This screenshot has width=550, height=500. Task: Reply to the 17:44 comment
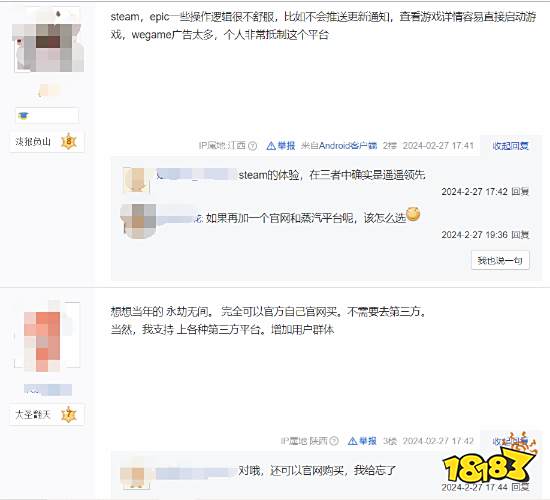(x=520, y=487)
